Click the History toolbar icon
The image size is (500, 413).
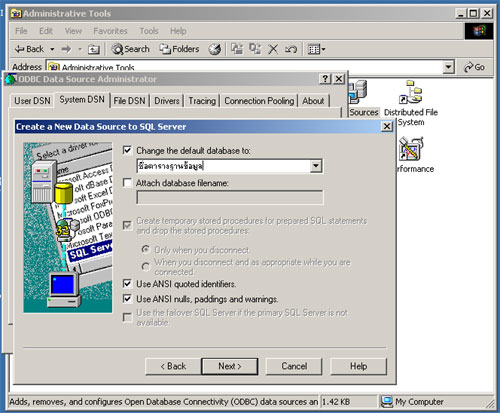coord(215,49)
